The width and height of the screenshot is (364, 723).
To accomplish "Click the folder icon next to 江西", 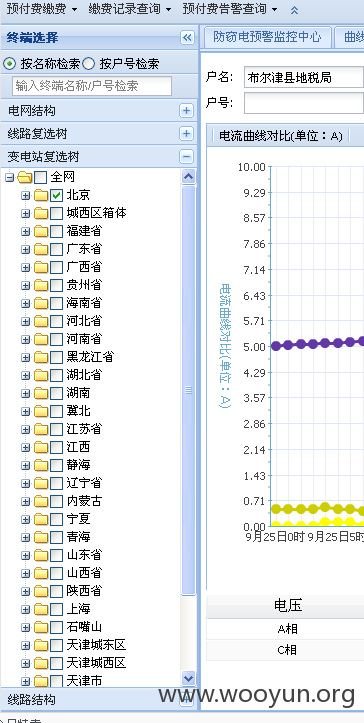I will tap(41, 447).
